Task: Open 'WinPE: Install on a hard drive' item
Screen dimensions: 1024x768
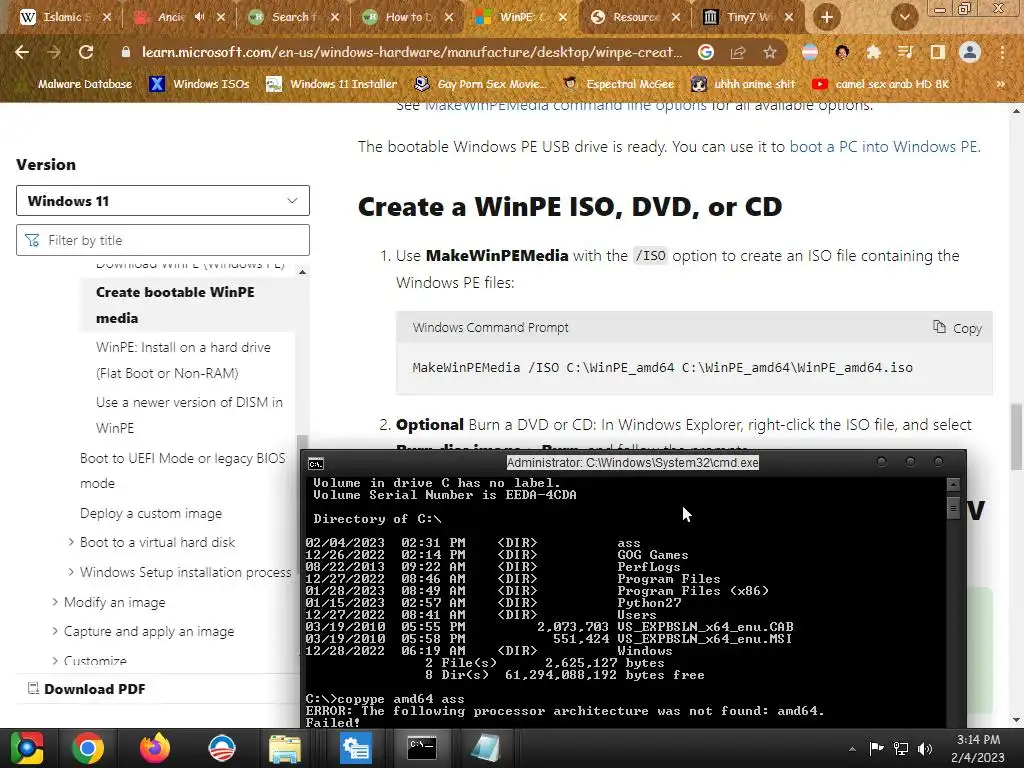Action: (184, 360)
